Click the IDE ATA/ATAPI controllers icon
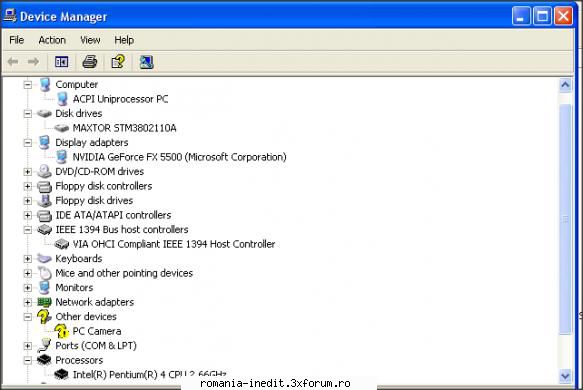This screenshot has height=390, width=583. (44, 215)
